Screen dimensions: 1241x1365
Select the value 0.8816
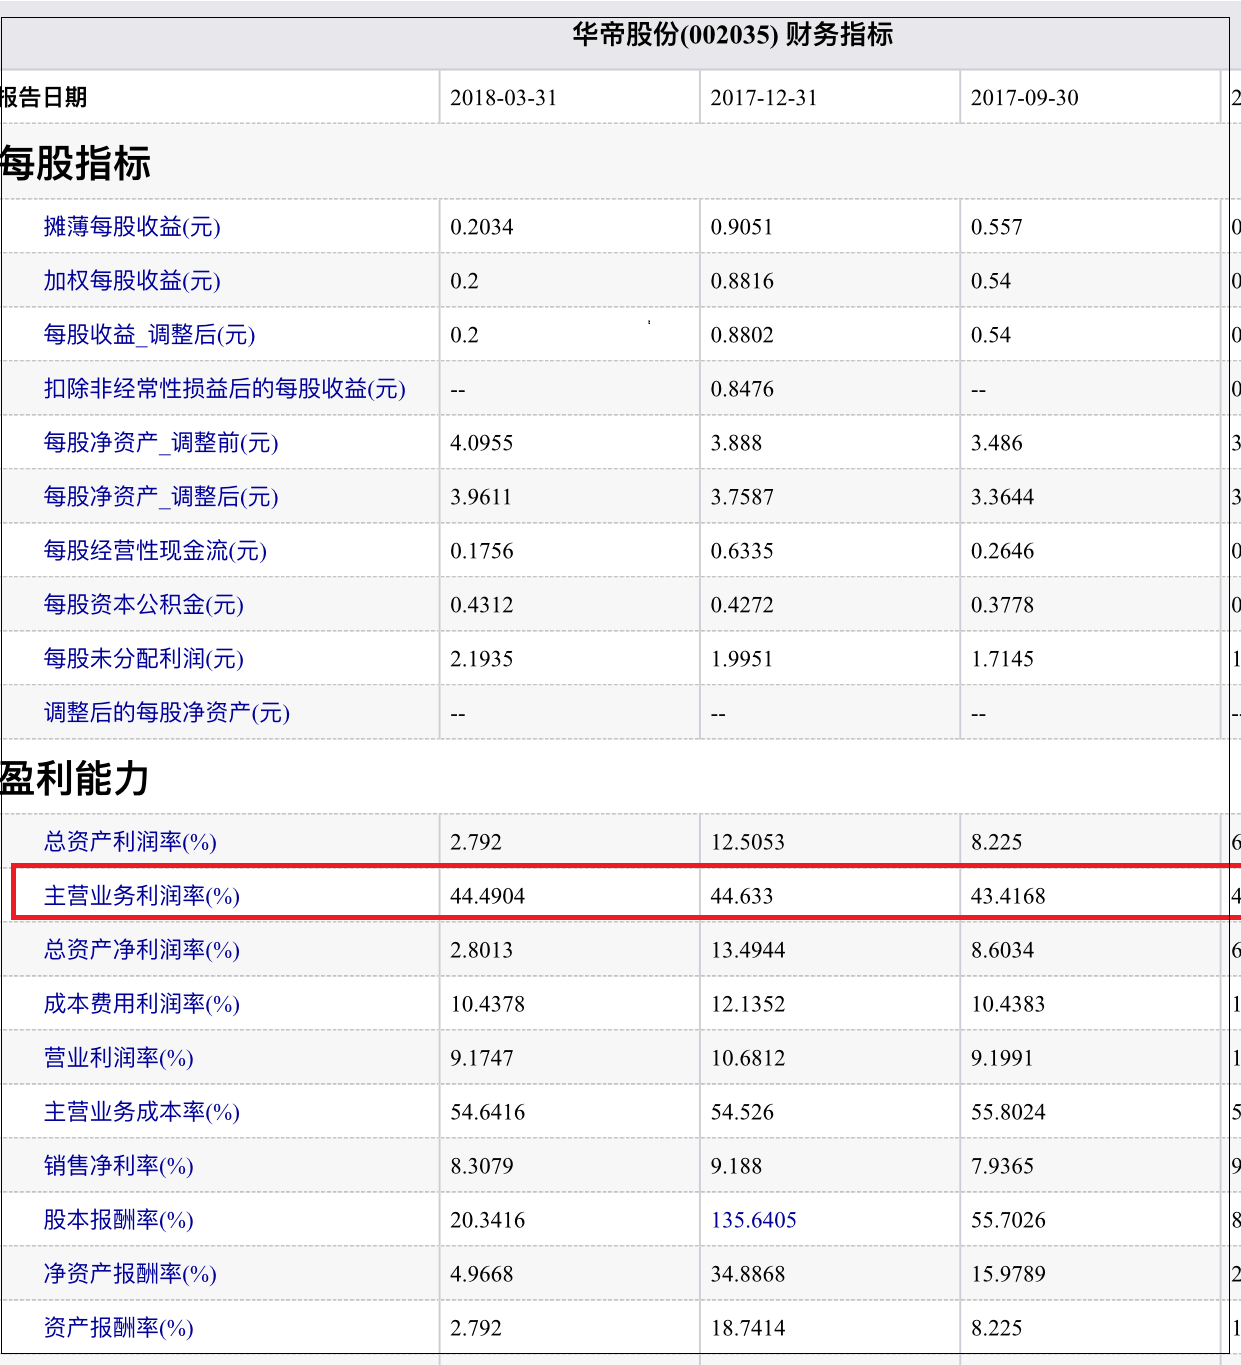[x=742, y=281]
